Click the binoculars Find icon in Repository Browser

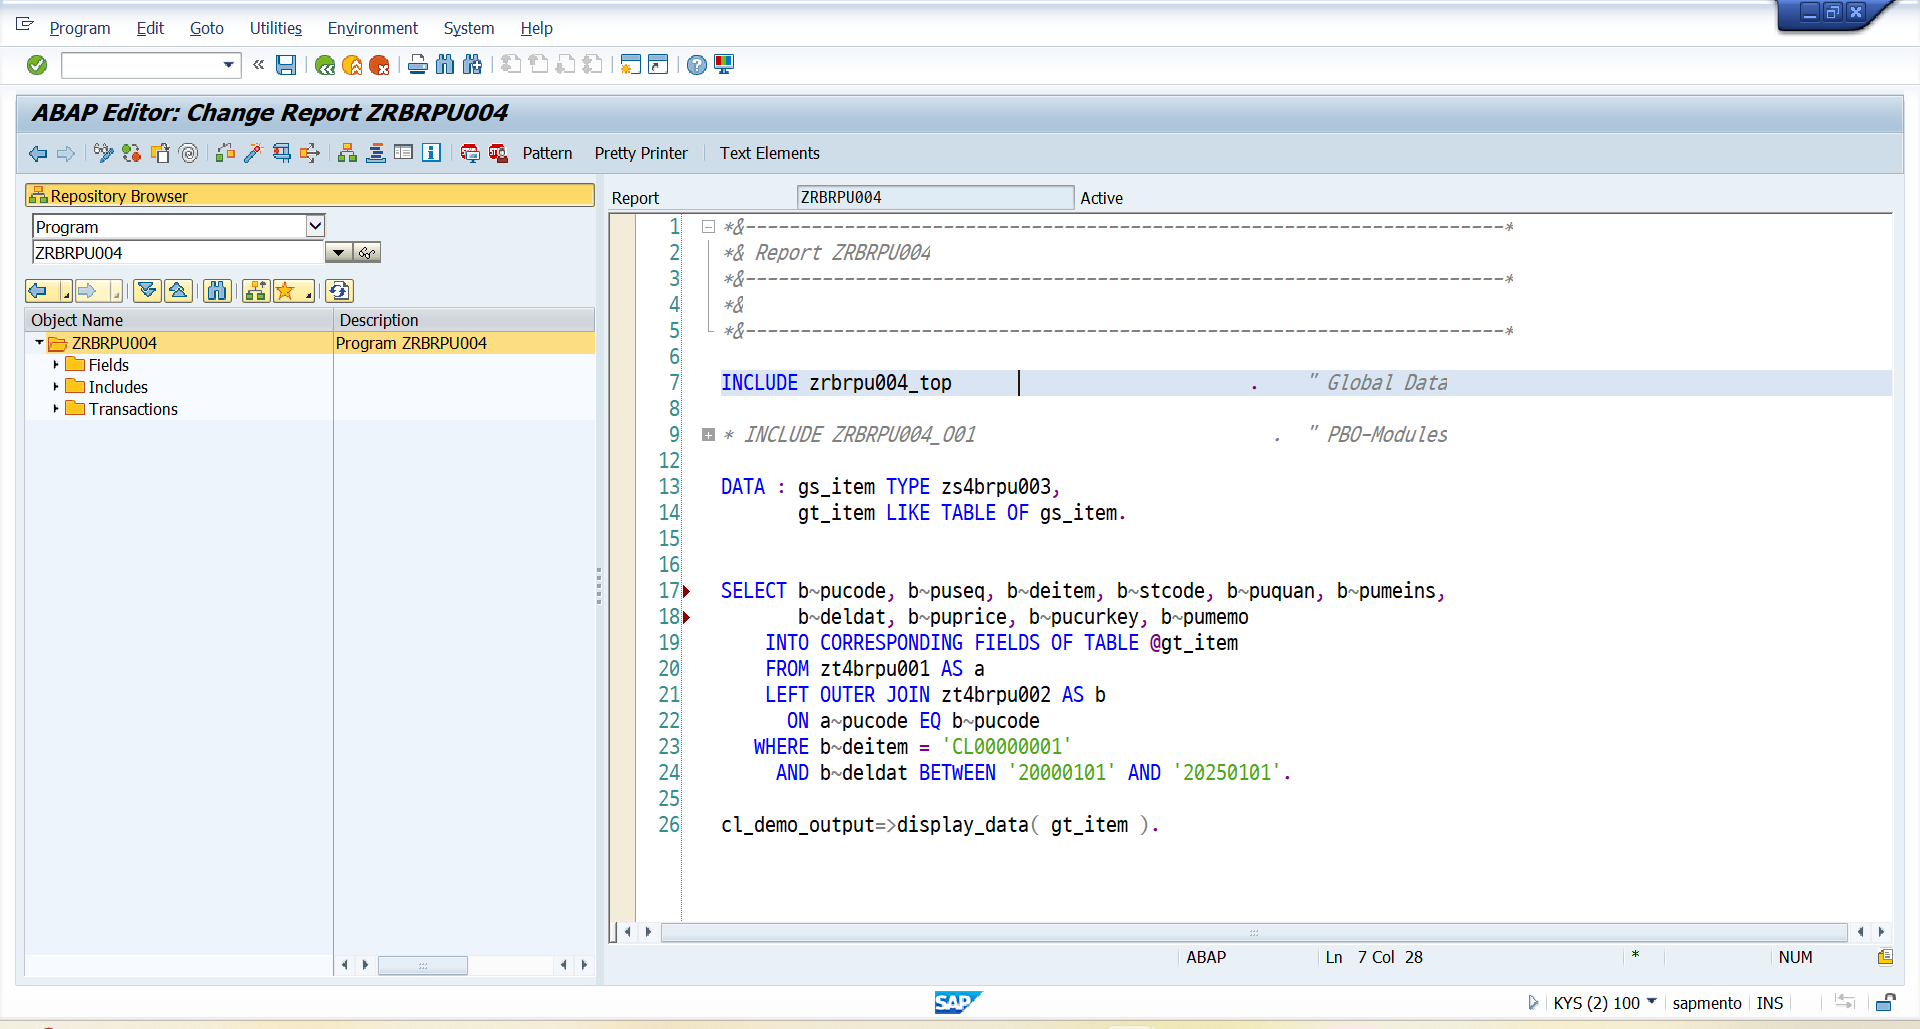[216, 291]
